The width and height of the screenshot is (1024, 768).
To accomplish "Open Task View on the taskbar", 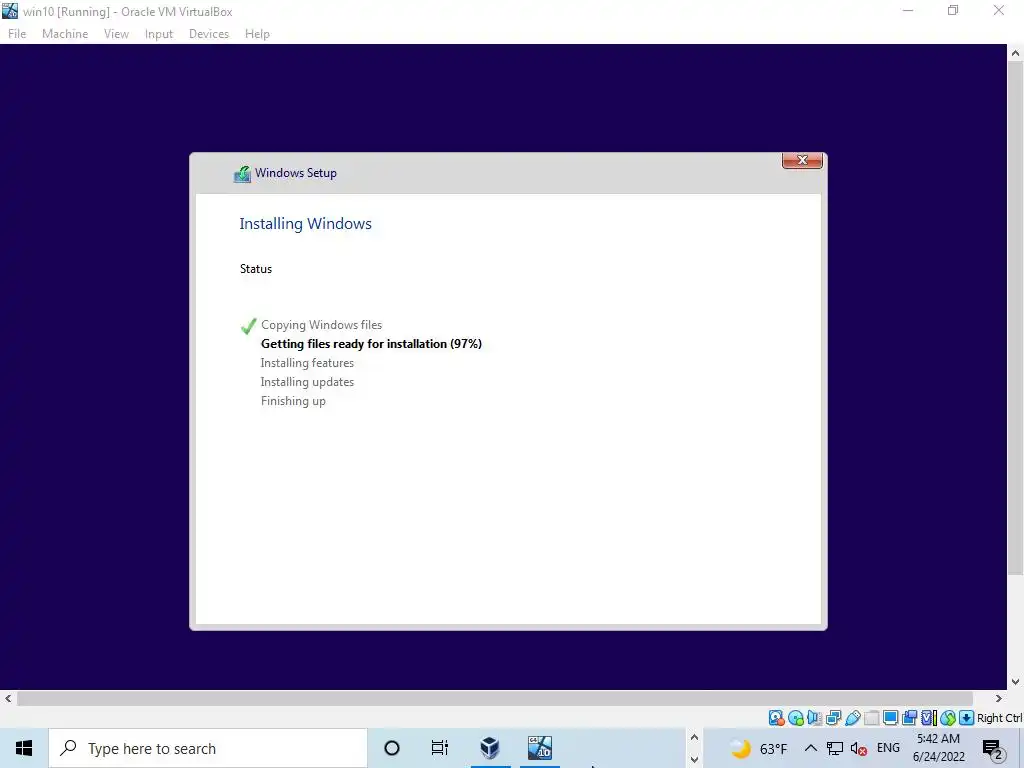I will pyautogui.click(x=440, y=748).
